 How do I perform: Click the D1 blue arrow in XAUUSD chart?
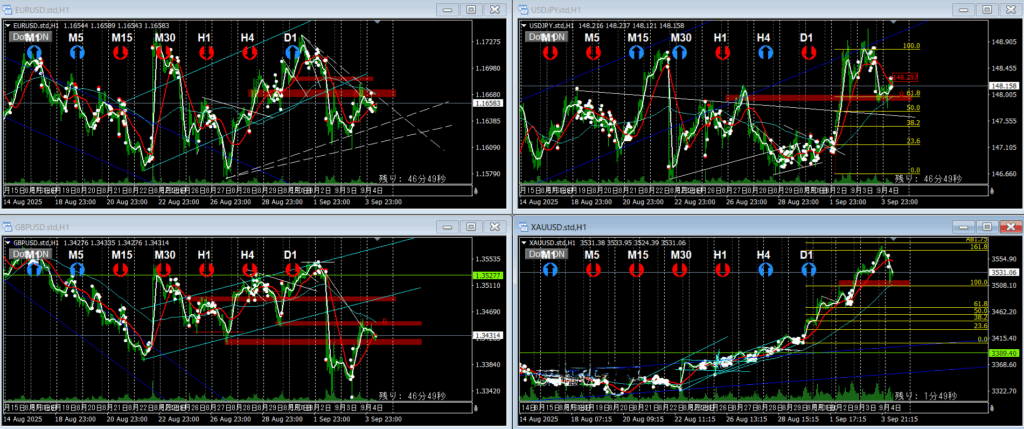807,269
